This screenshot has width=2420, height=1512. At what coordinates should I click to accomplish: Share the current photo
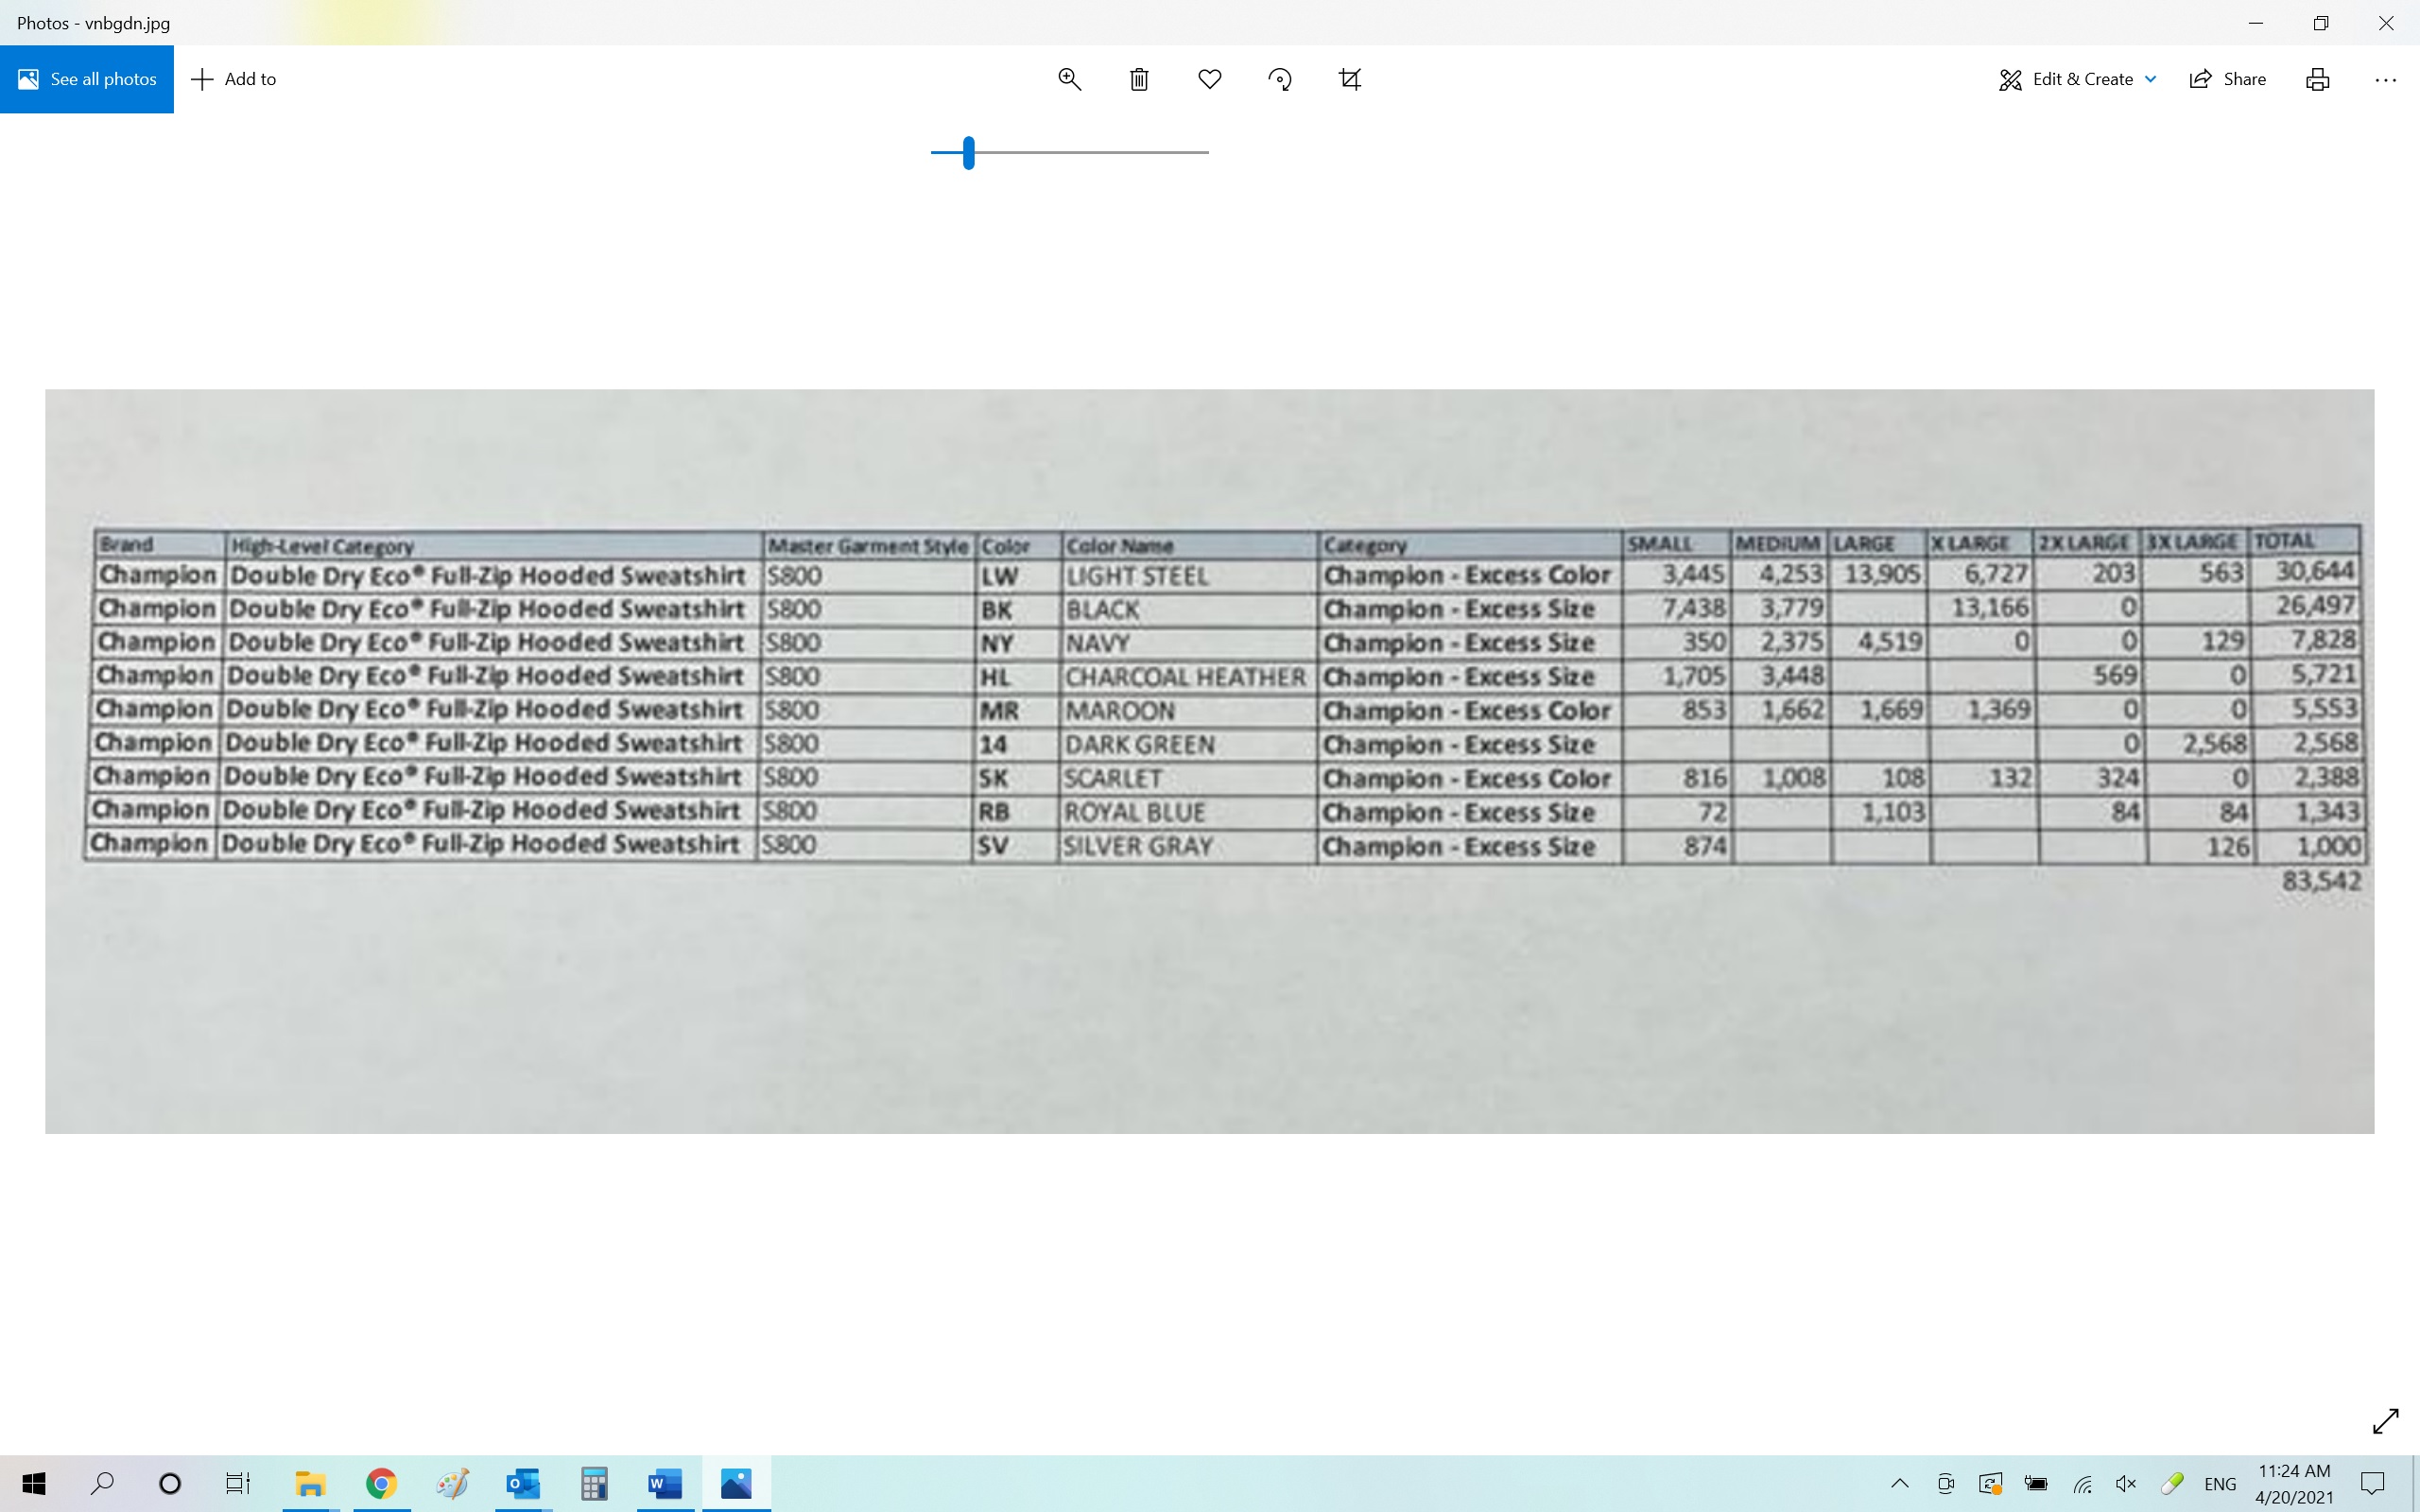click(x=2228, y=79)
